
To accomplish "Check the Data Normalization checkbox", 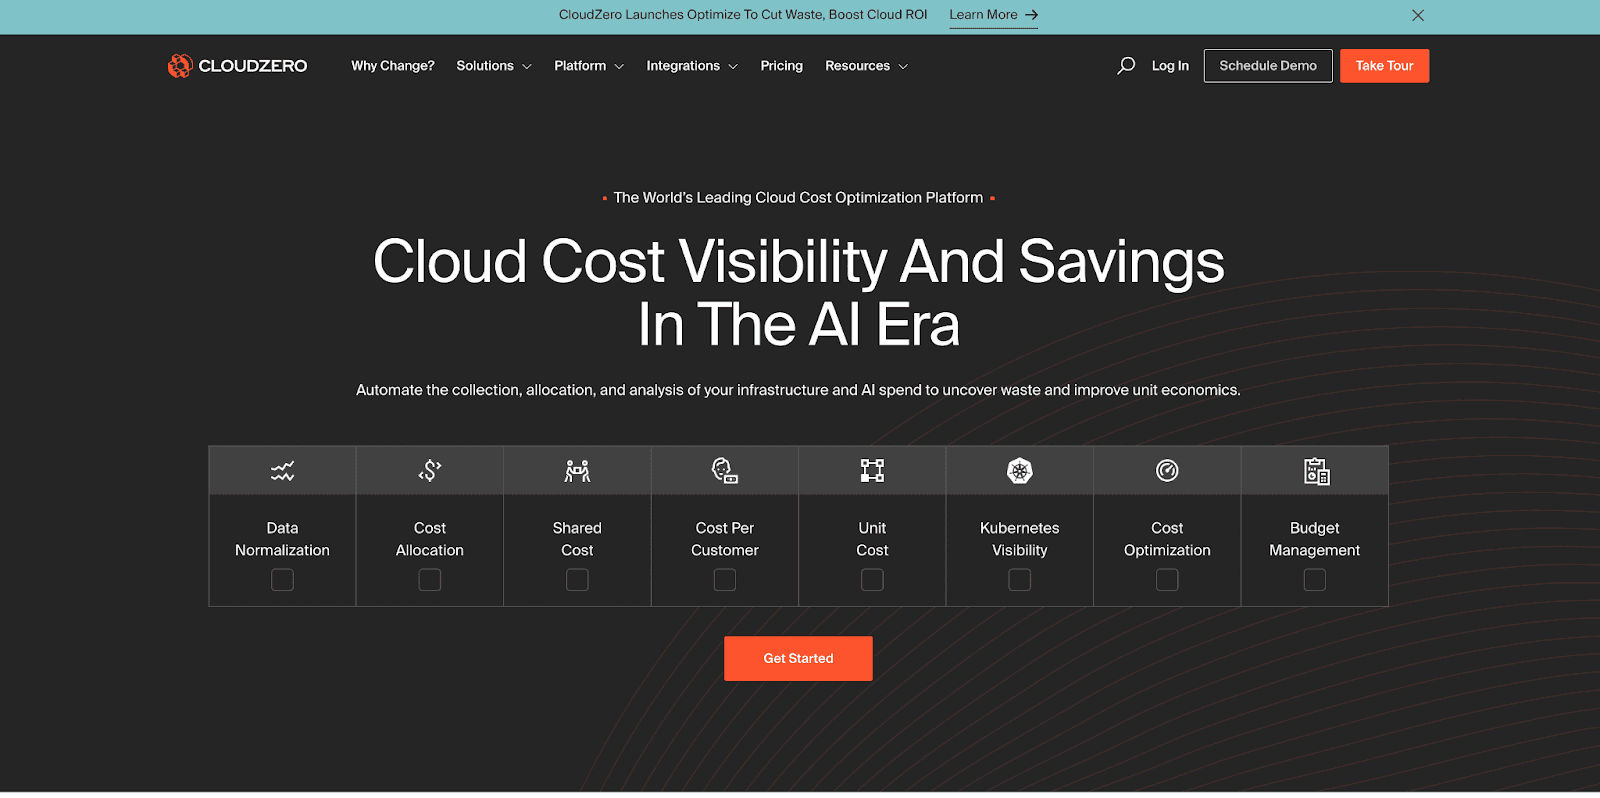I will 282,580.
